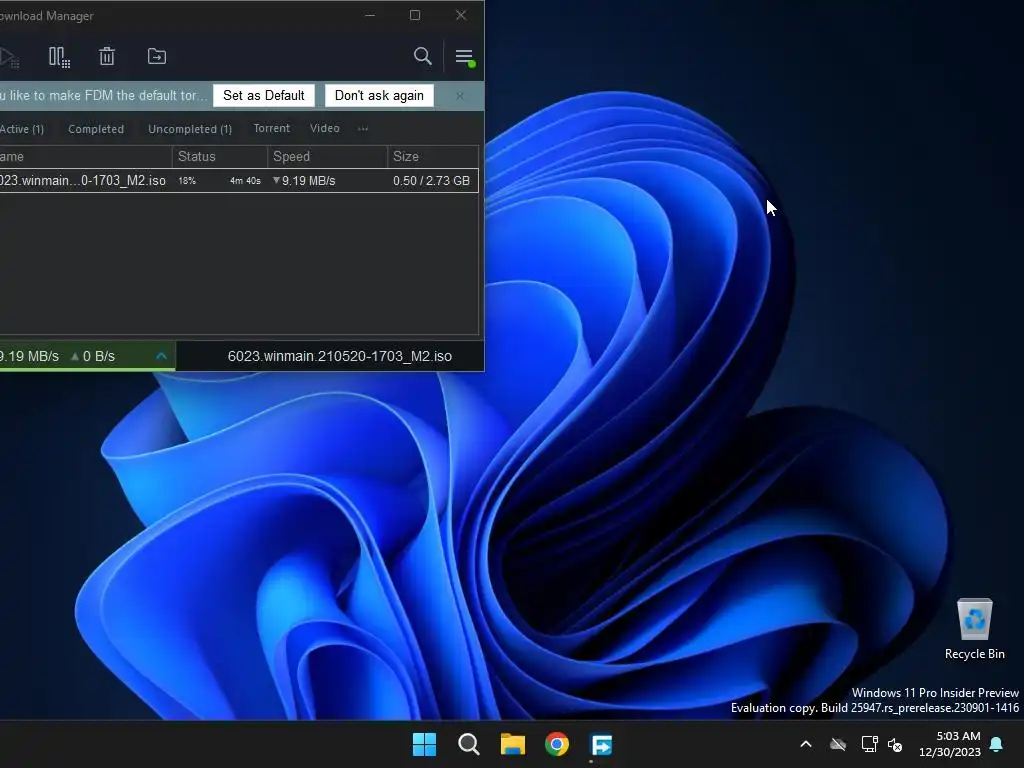Open the Windows Start menu
This screenshot has height=768, width=1024.
click(424, 744)
